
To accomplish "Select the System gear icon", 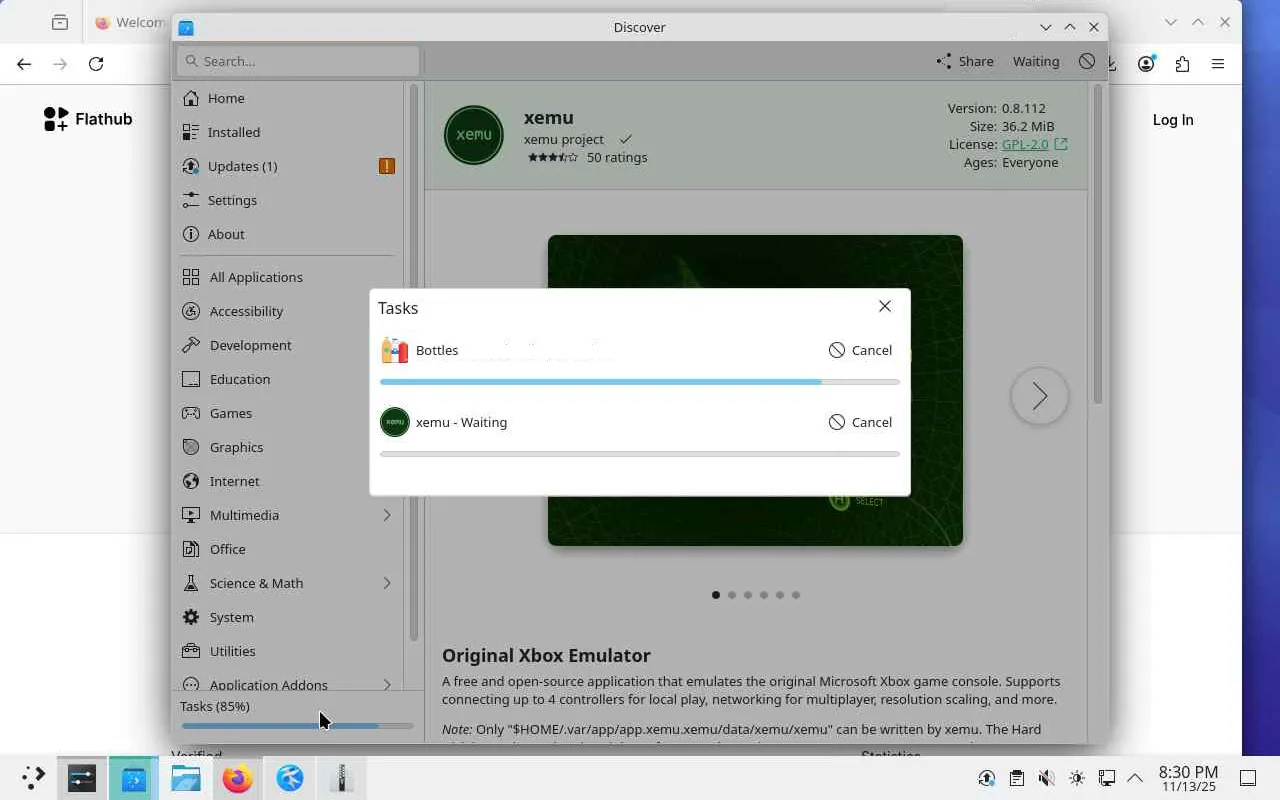I will (x=191, y=617).
